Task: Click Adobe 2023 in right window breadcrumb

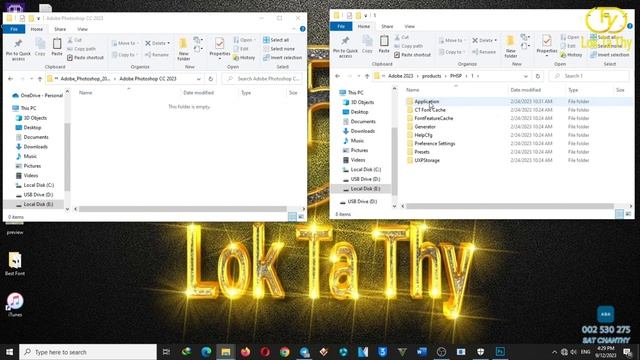Action: point(400,76)
